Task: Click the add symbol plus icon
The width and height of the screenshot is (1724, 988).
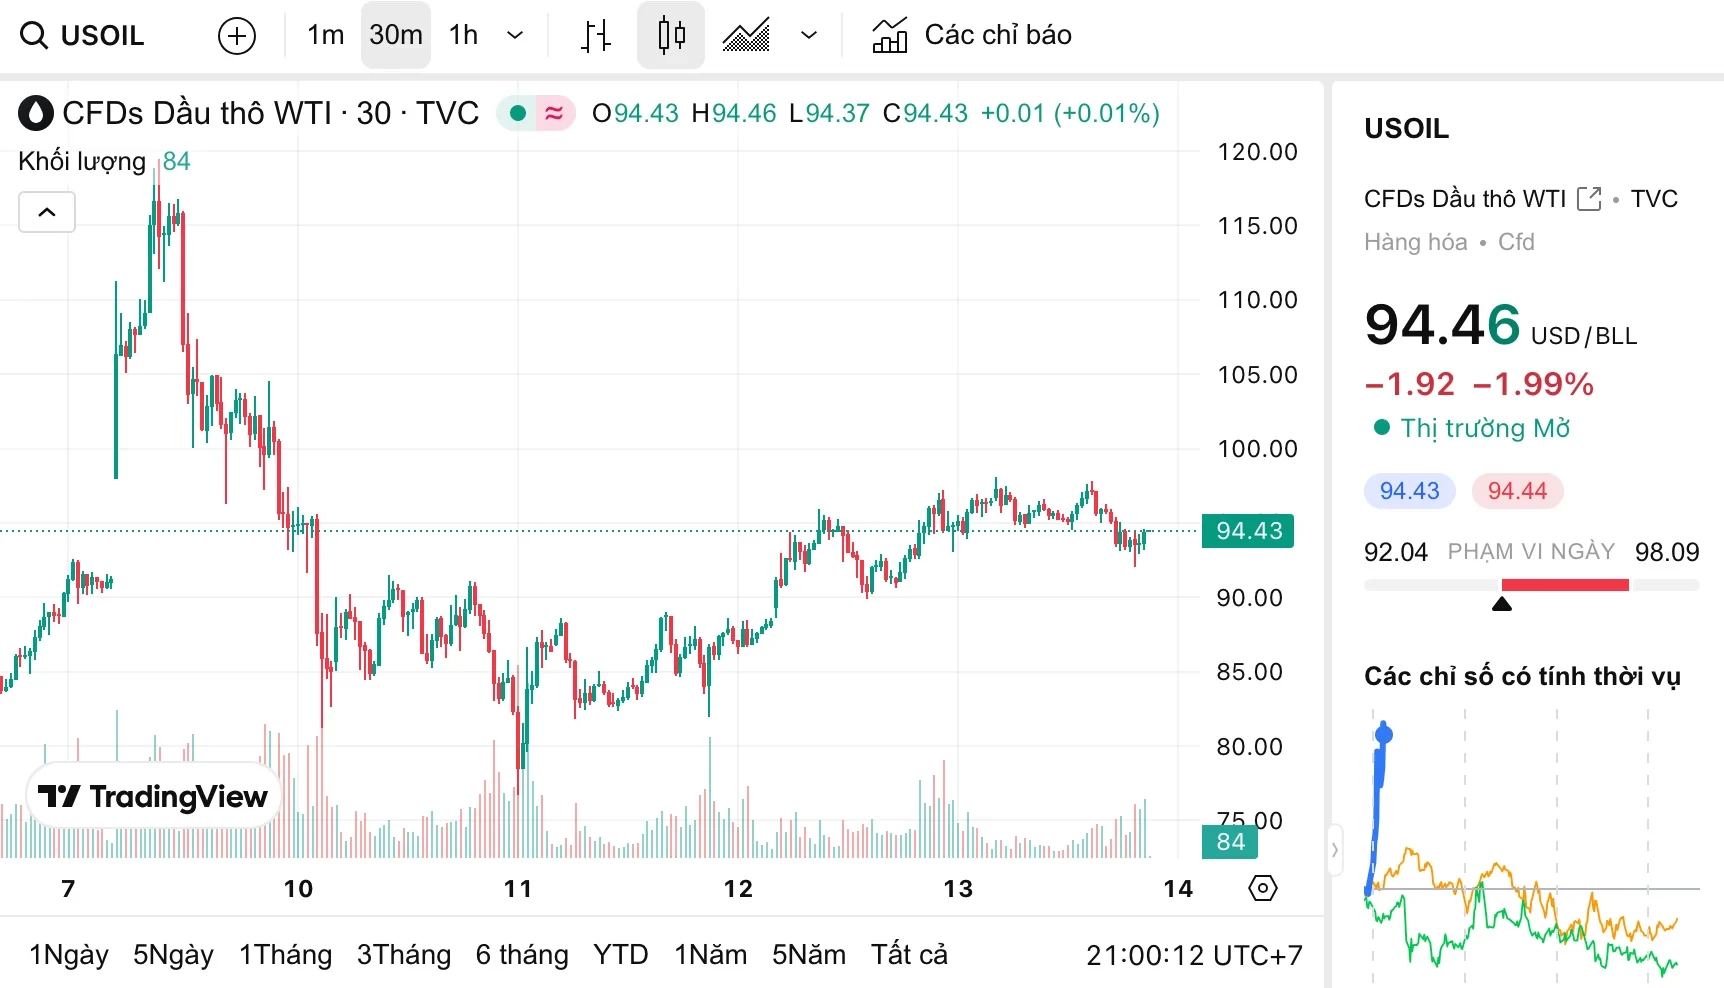Action: [x=237, y=36]
